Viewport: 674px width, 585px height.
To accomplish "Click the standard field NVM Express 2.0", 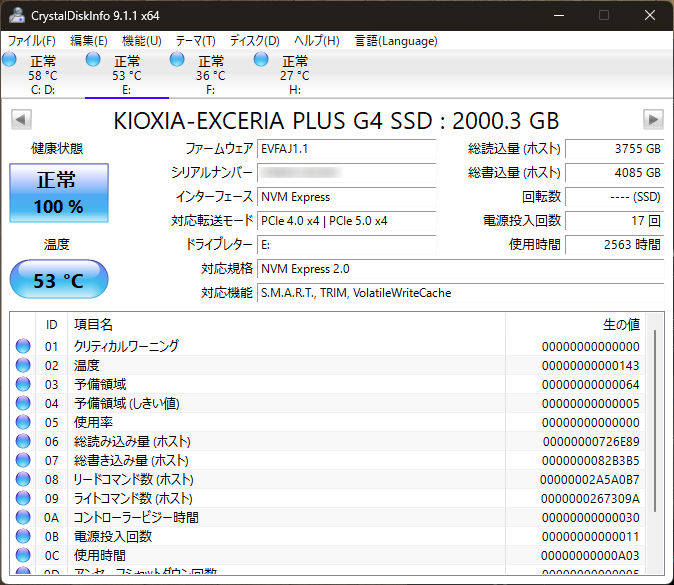I will (461, 269).
